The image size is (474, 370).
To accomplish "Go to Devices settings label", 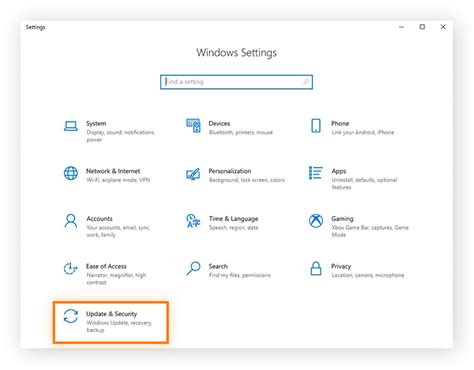I will (219, 123).
